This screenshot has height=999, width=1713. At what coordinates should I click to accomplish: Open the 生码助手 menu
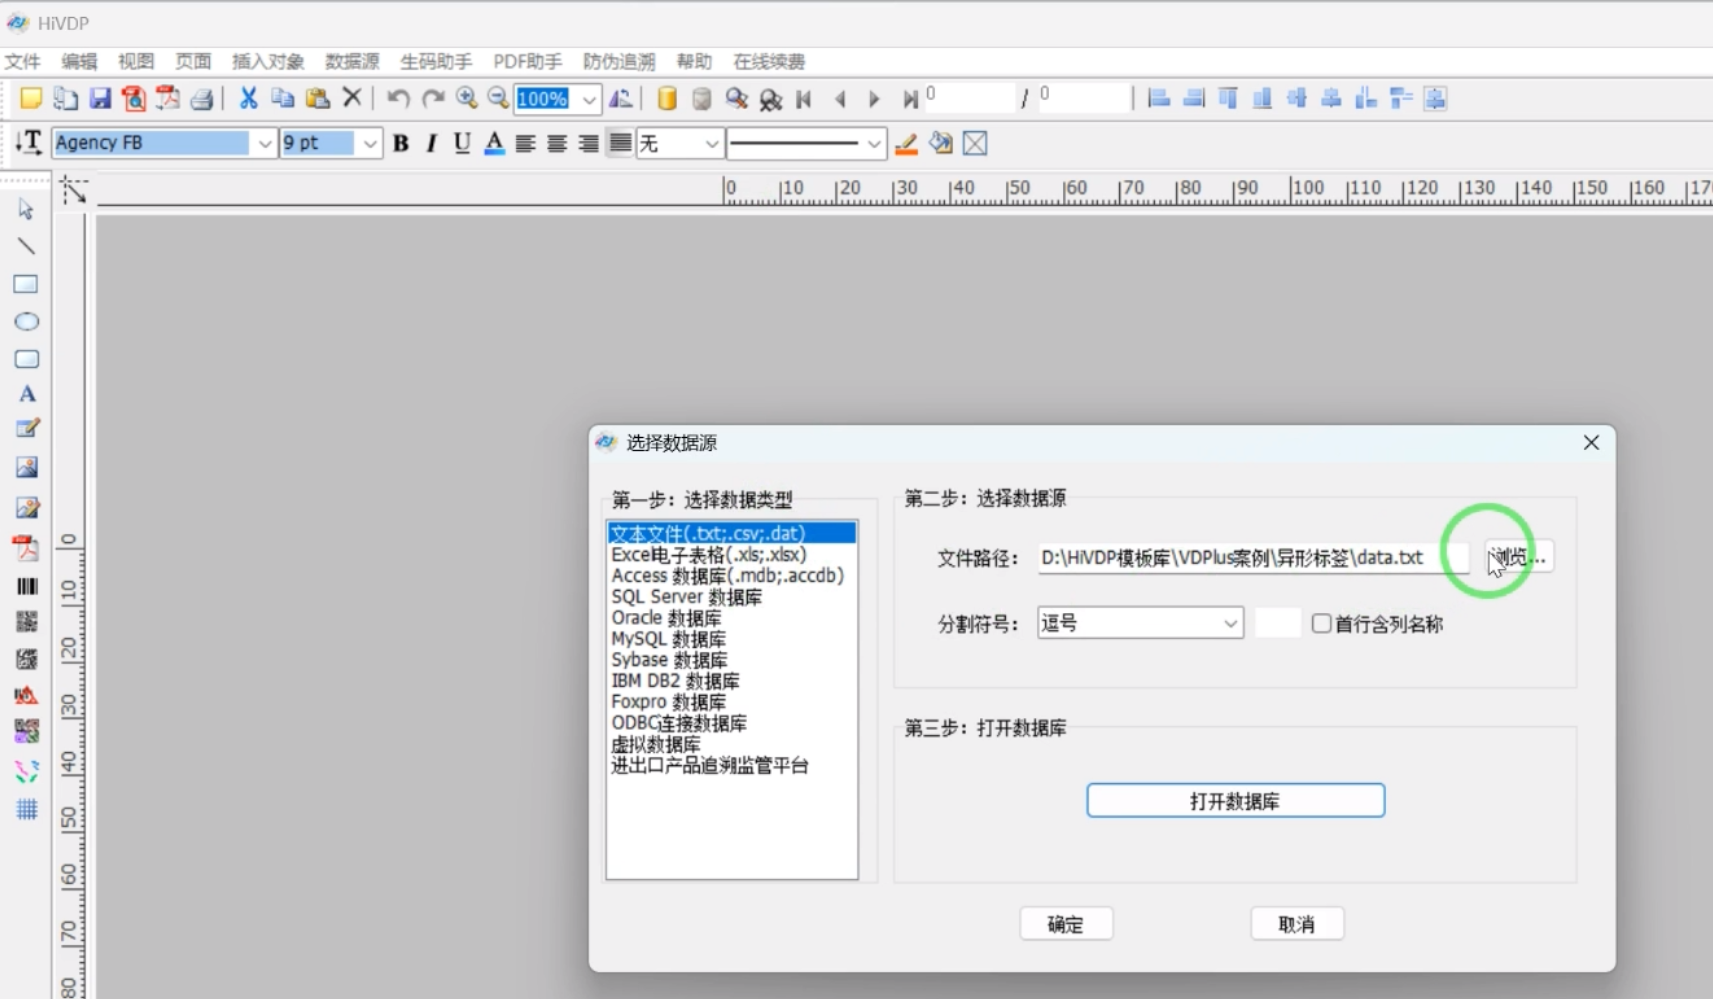[x=436, y=62]
